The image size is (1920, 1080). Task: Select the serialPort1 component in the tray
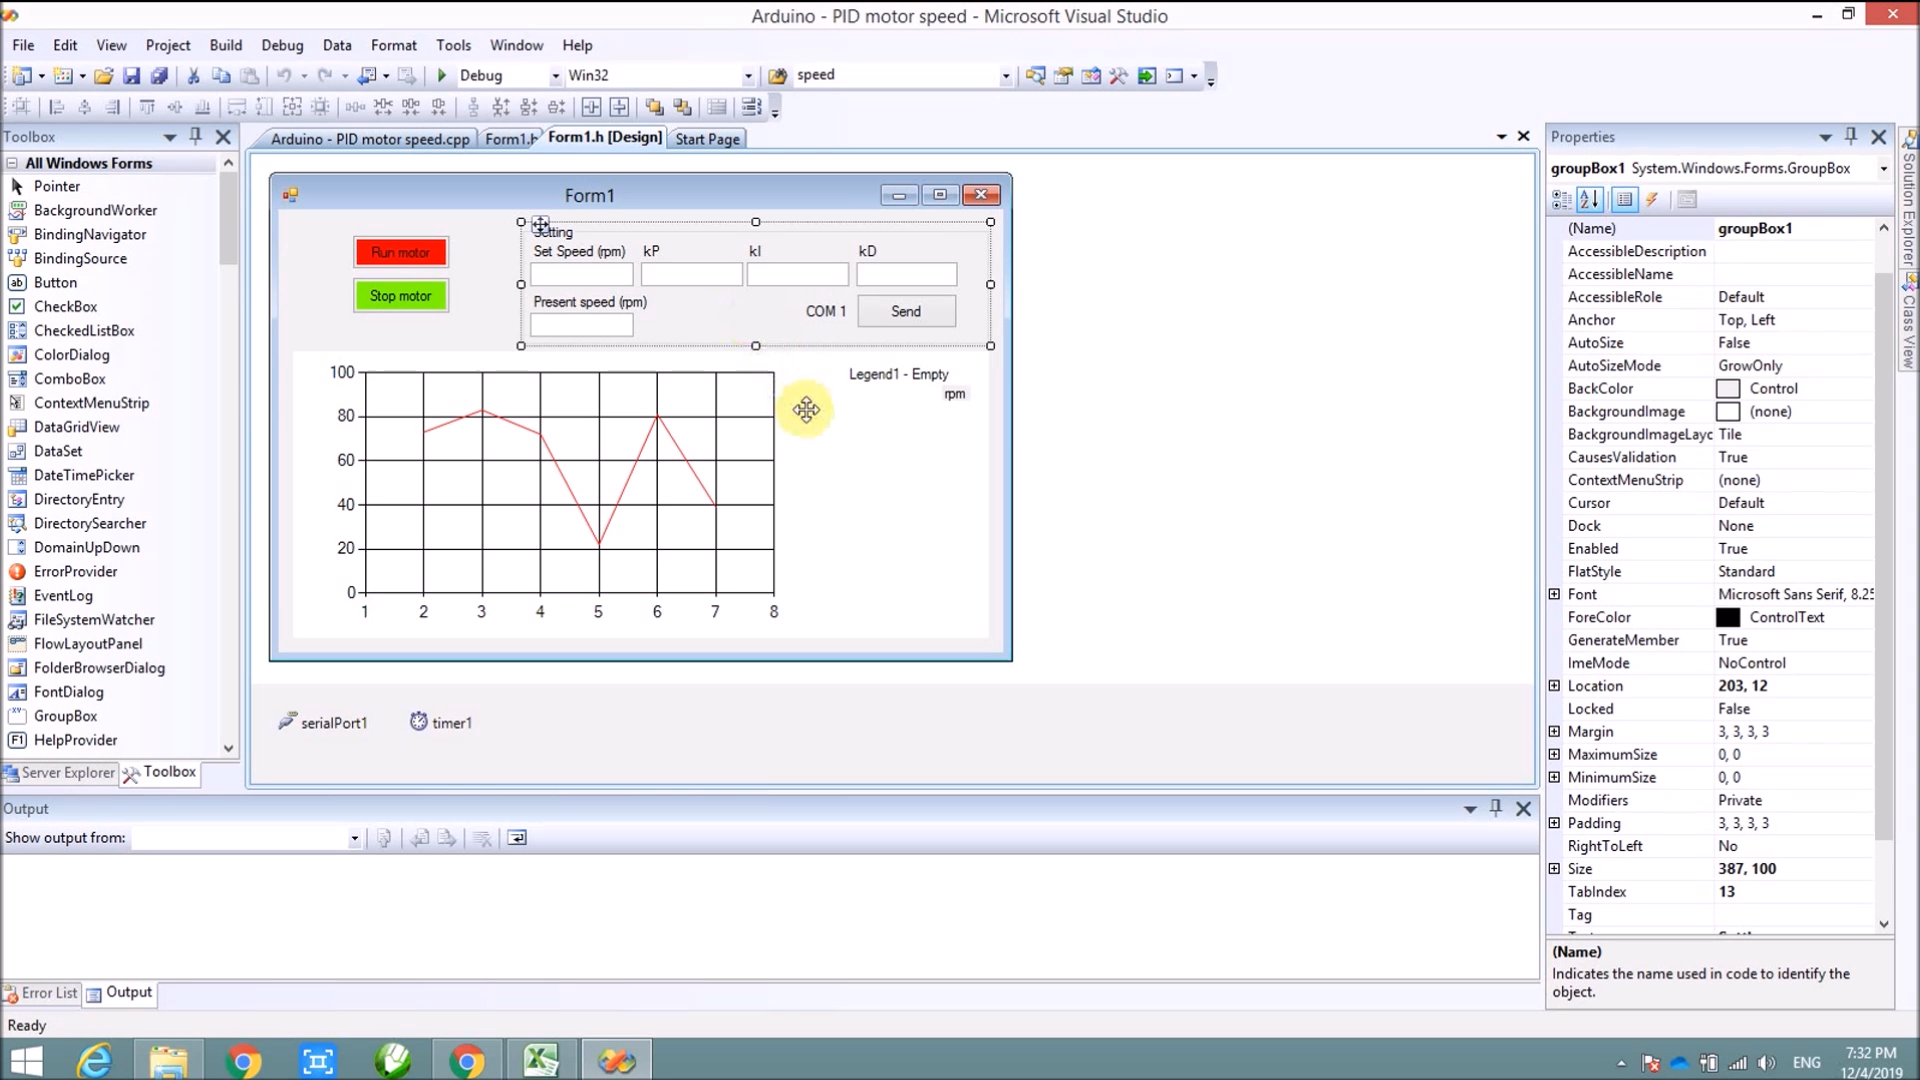coord(323,722)
